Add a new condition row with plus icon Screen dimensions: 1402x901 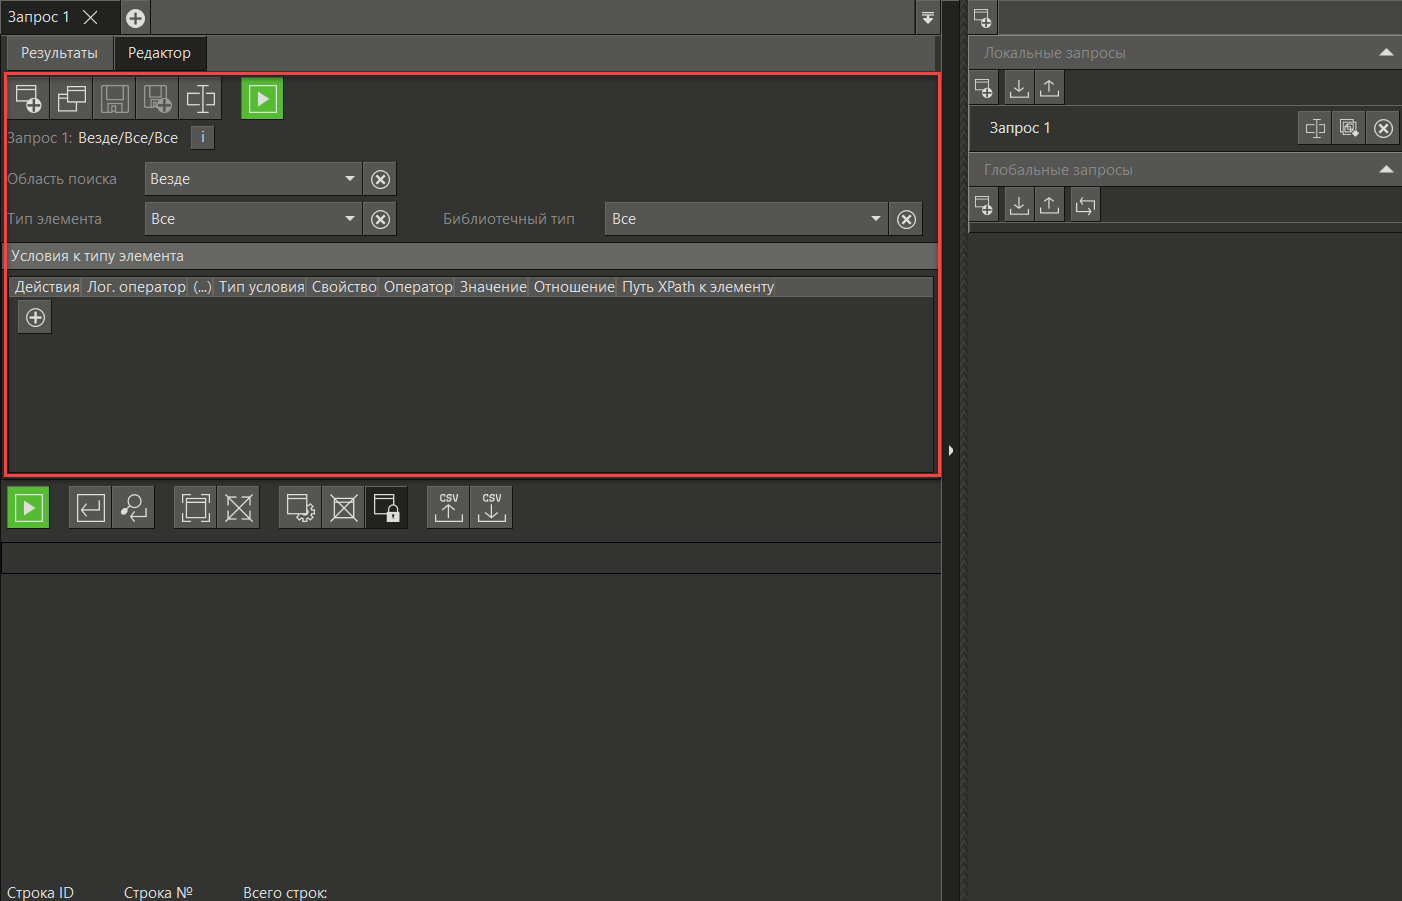point(35,318)
